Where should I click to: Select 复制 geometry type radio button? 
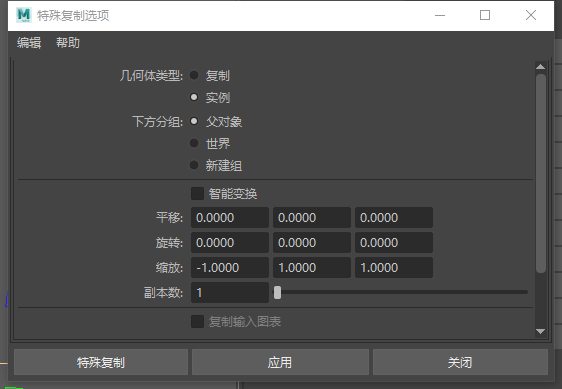194,75
